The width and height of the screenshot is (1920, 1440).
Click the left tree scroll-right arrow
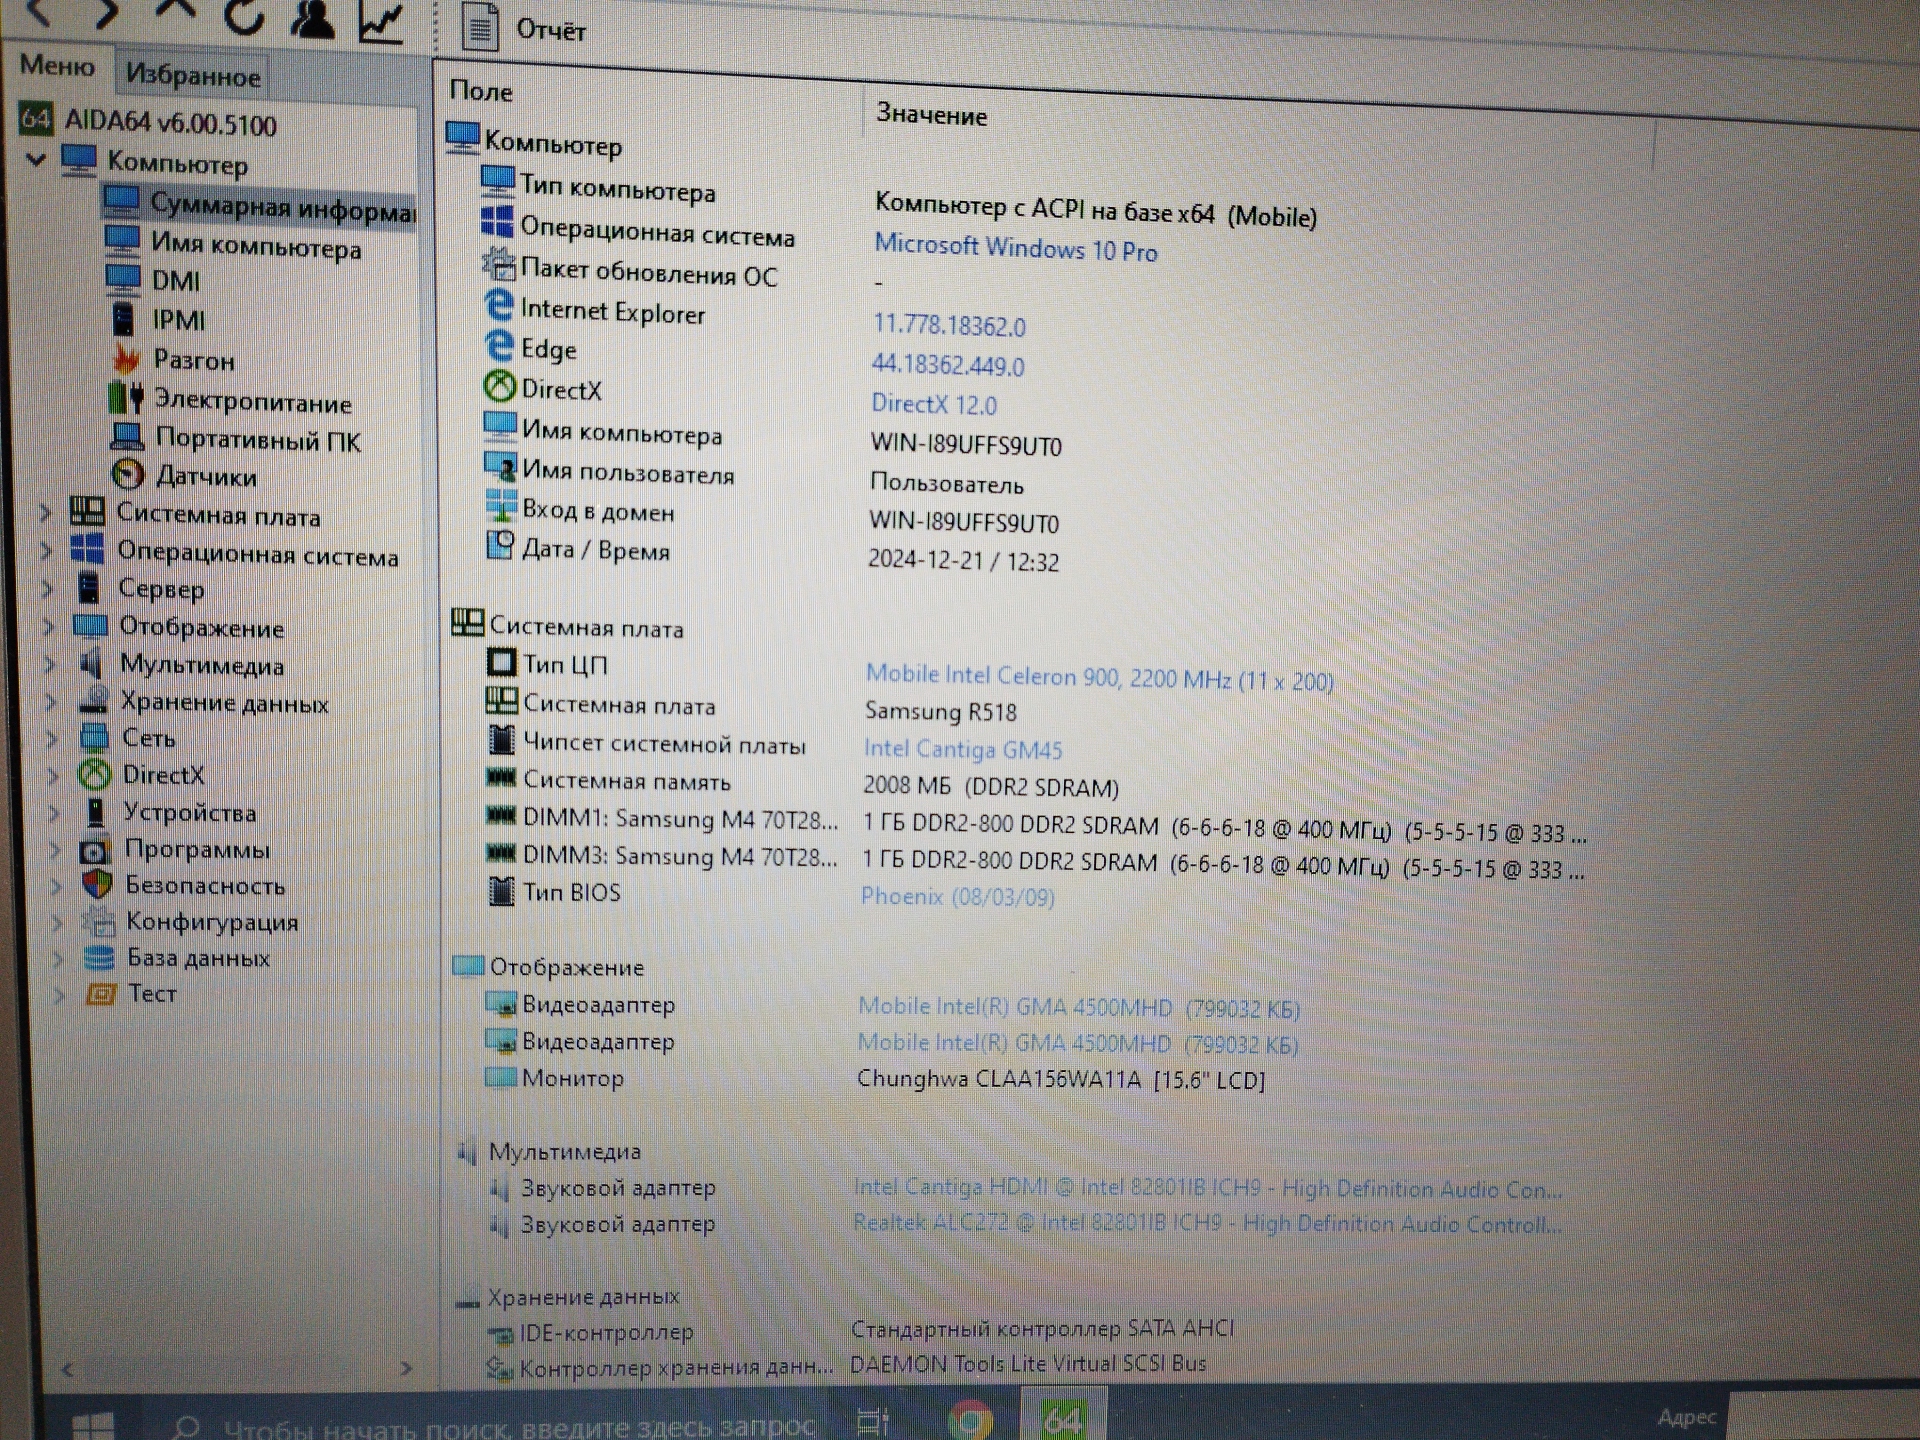click(406, 1368)
